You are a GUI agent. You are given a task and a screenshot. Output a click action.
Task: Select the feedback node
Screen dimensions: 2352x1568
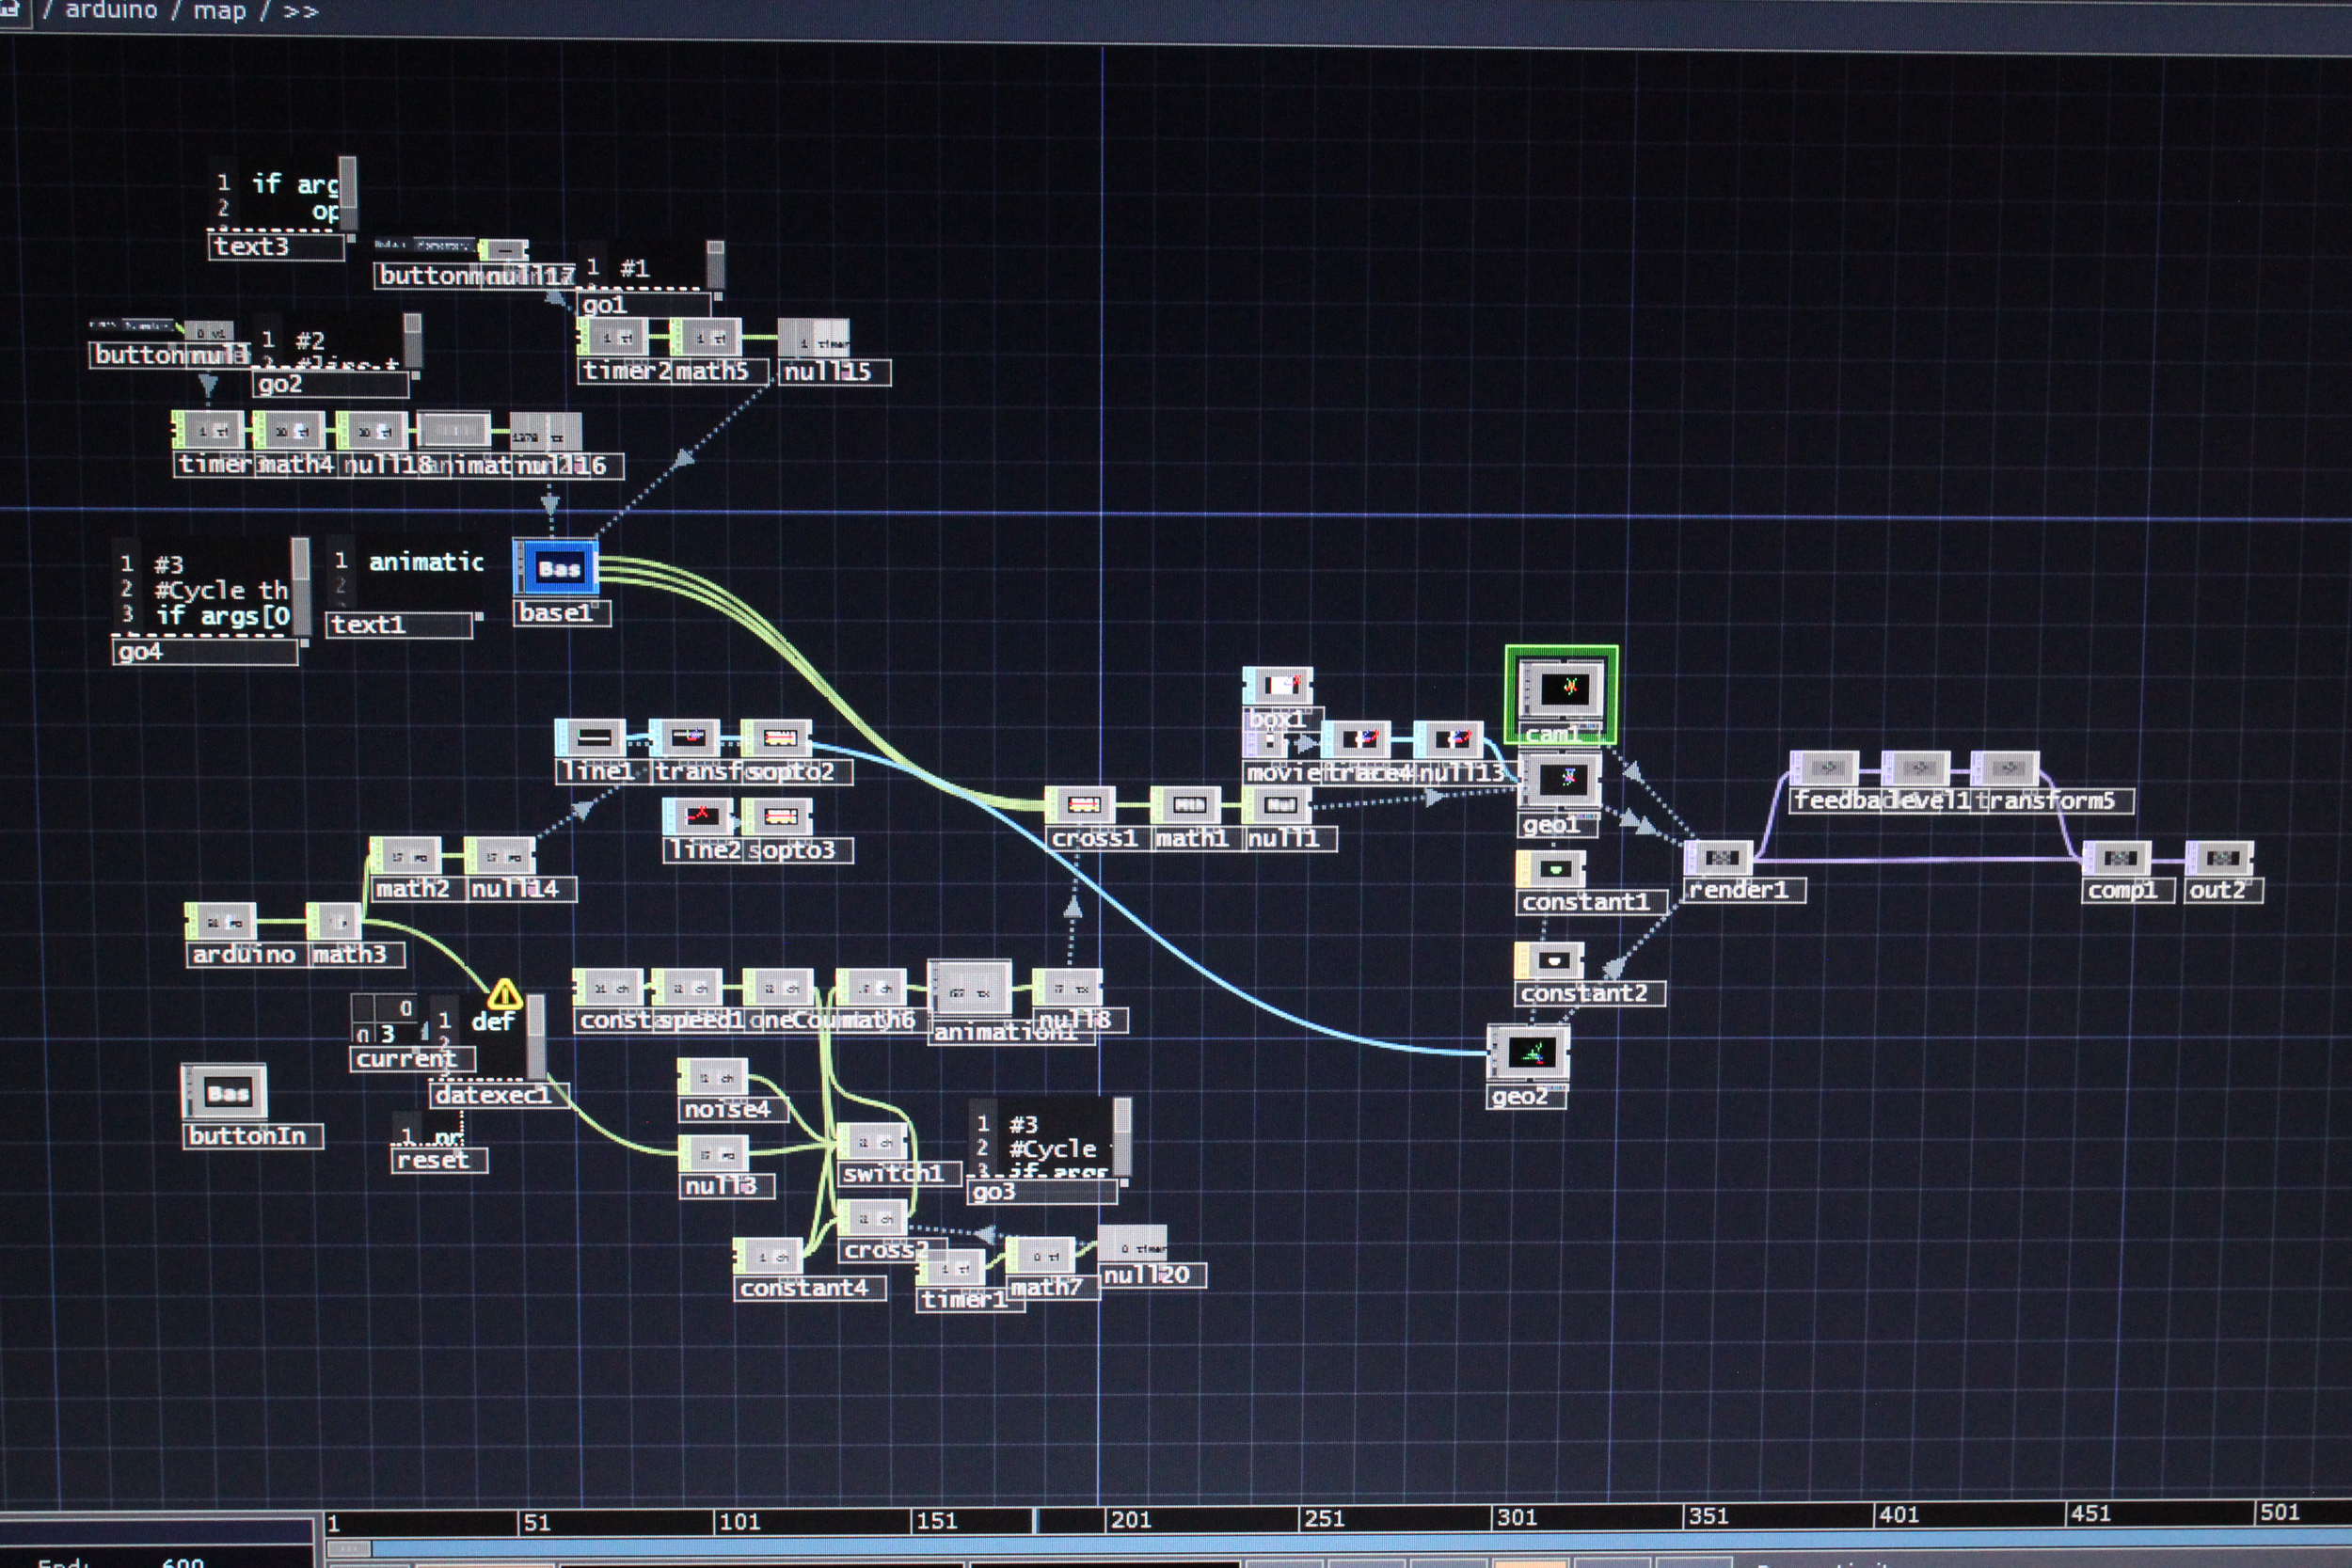[1824, 768]
